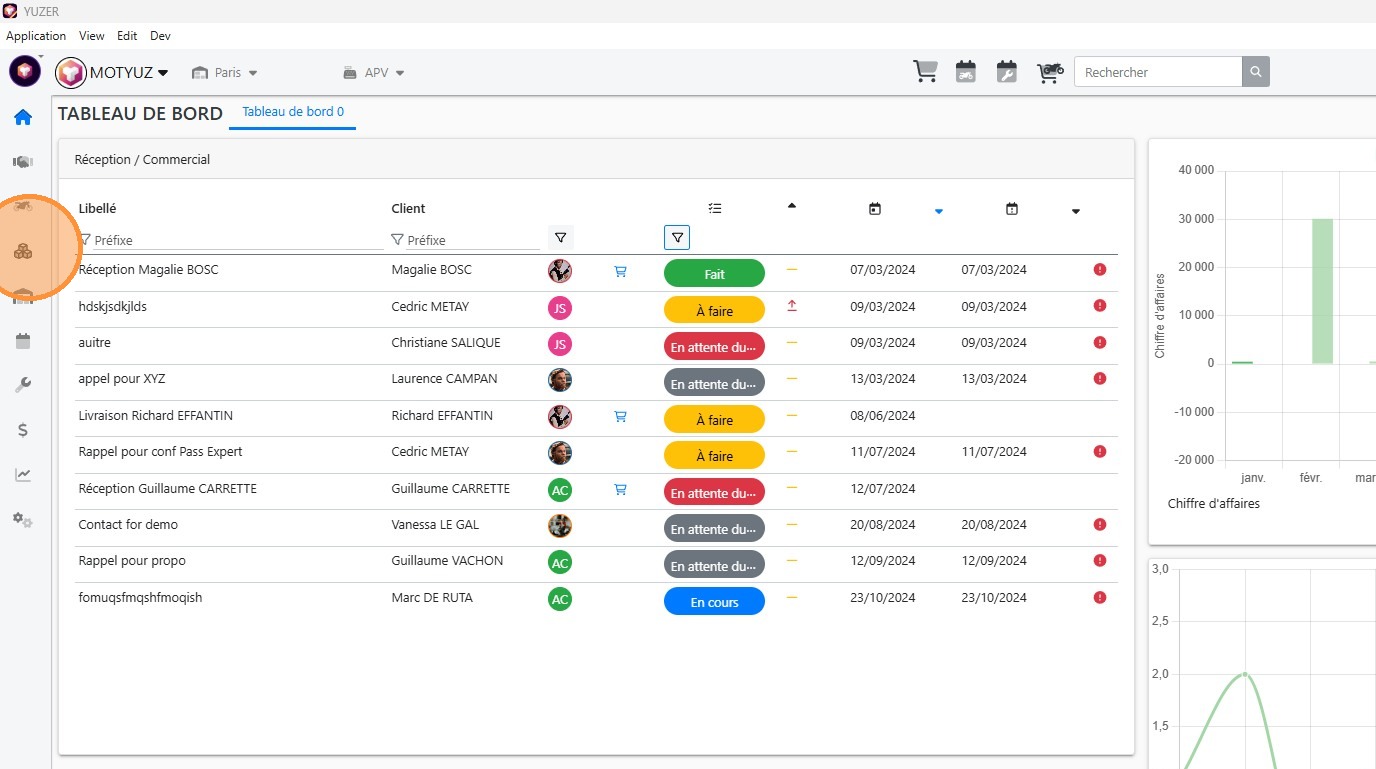
Task: Open the workshop wrench calendar icon
Action: pos(1006,72)
